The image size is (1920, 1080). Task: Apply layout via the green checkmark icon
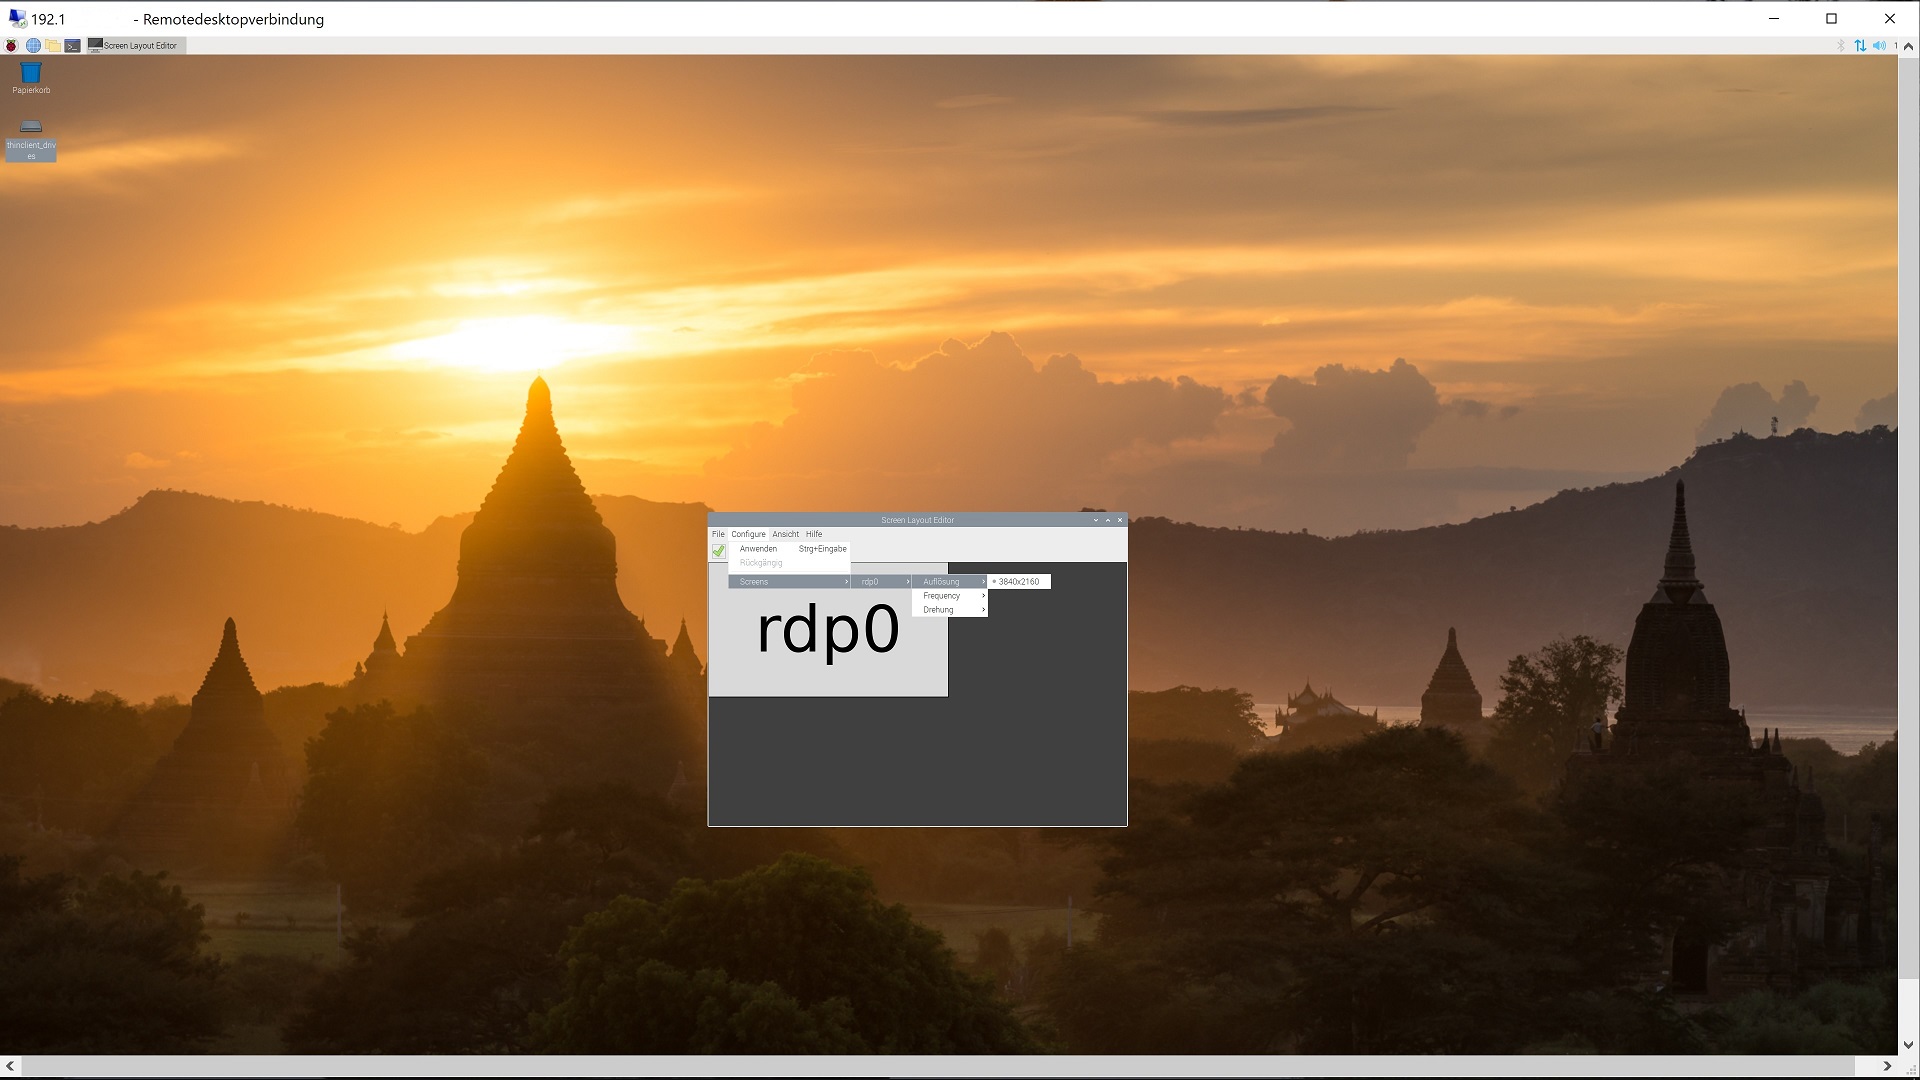[x=718, y=550]
